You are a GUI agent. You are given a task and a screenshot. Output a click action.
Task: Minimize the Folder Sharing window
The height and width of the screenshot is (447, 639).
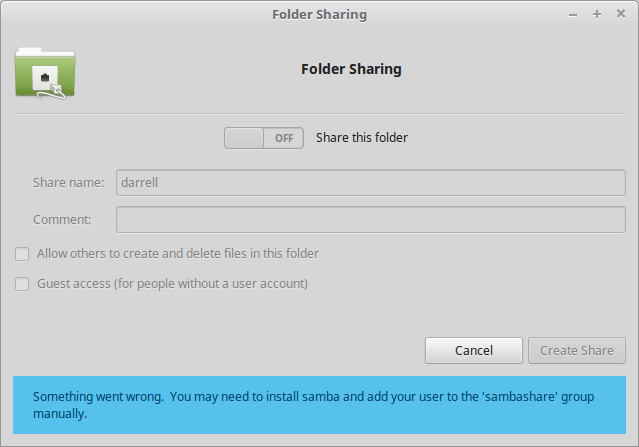click(573, 14)
